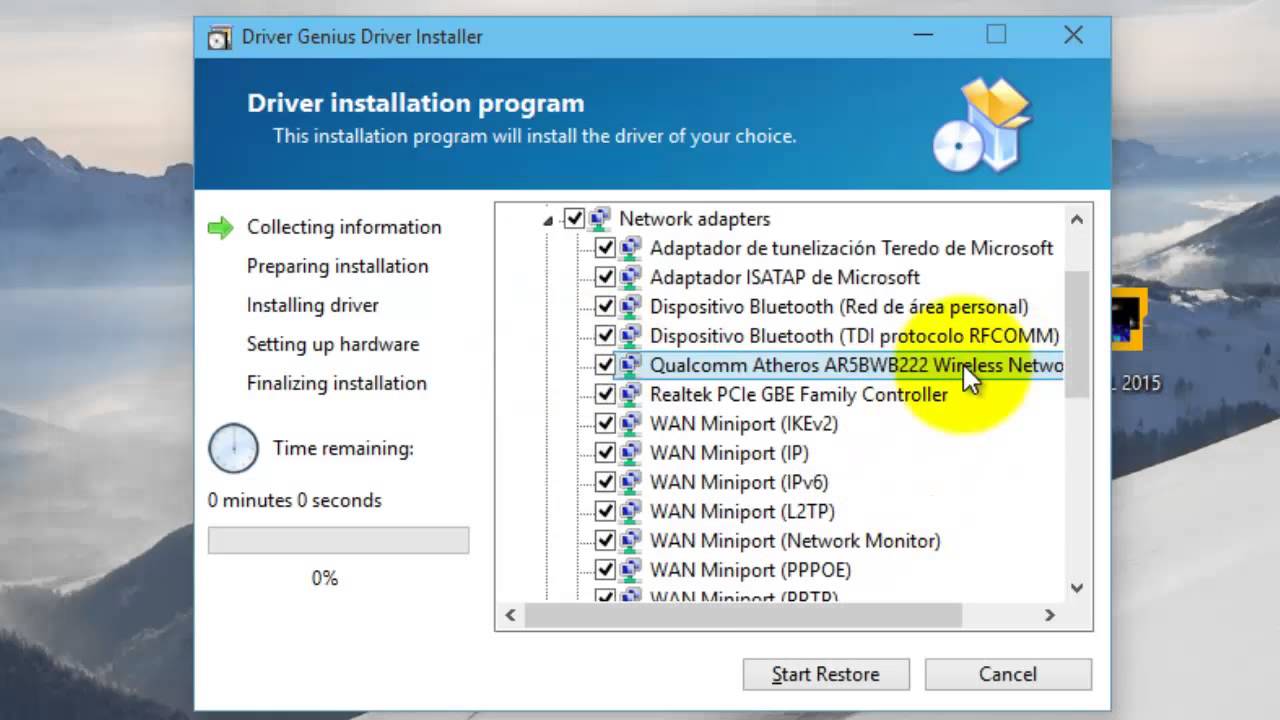Click the Finalizing installation step label
Viewport: 1280px width, 720px height.
click(x=337, y=383)
